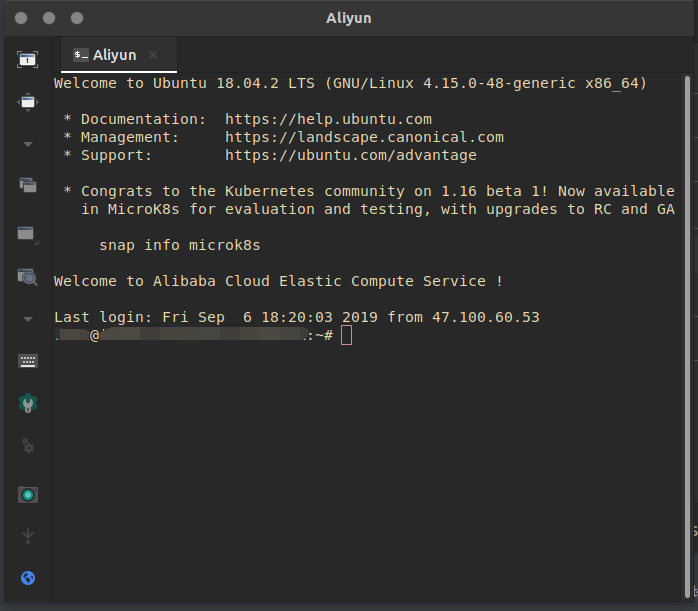Click the https://help.ubuntu.com URL text
The height and width of the screenshot is (611, 698).
(328, 119)
